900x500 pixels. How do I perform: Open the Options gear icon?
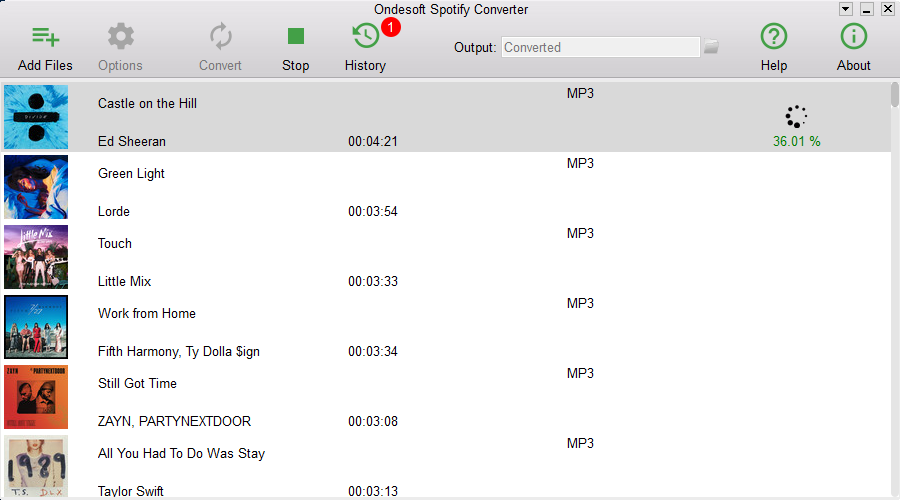pos(121,37)
